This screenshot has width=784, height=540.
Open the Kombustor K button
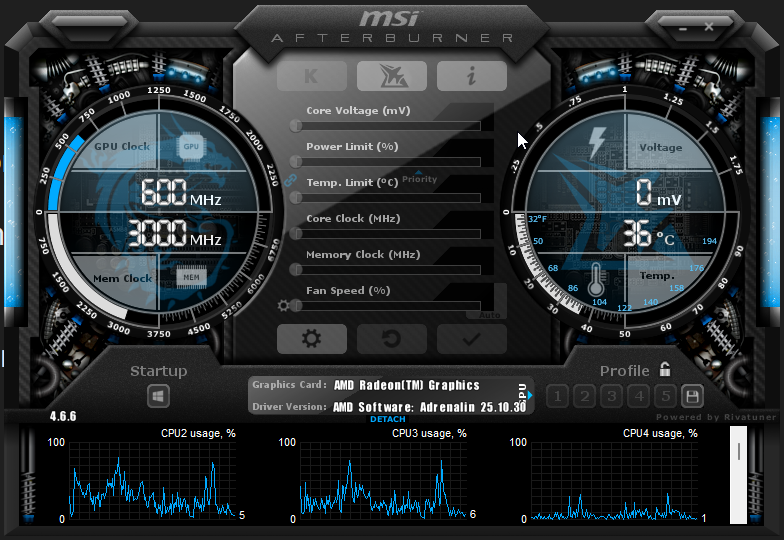[x=312, y=76]
